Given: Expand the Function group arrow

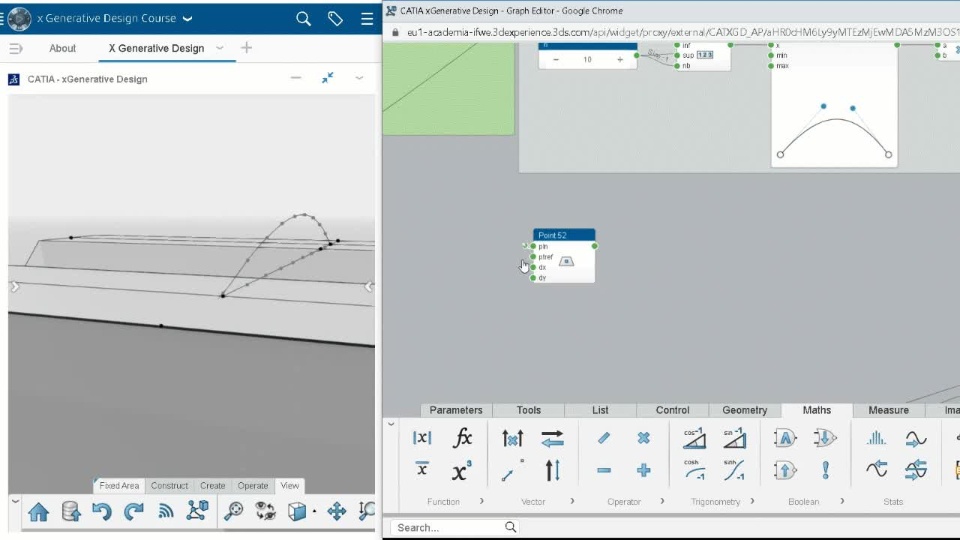Looking at the screenshot, I should pos(482,501).
